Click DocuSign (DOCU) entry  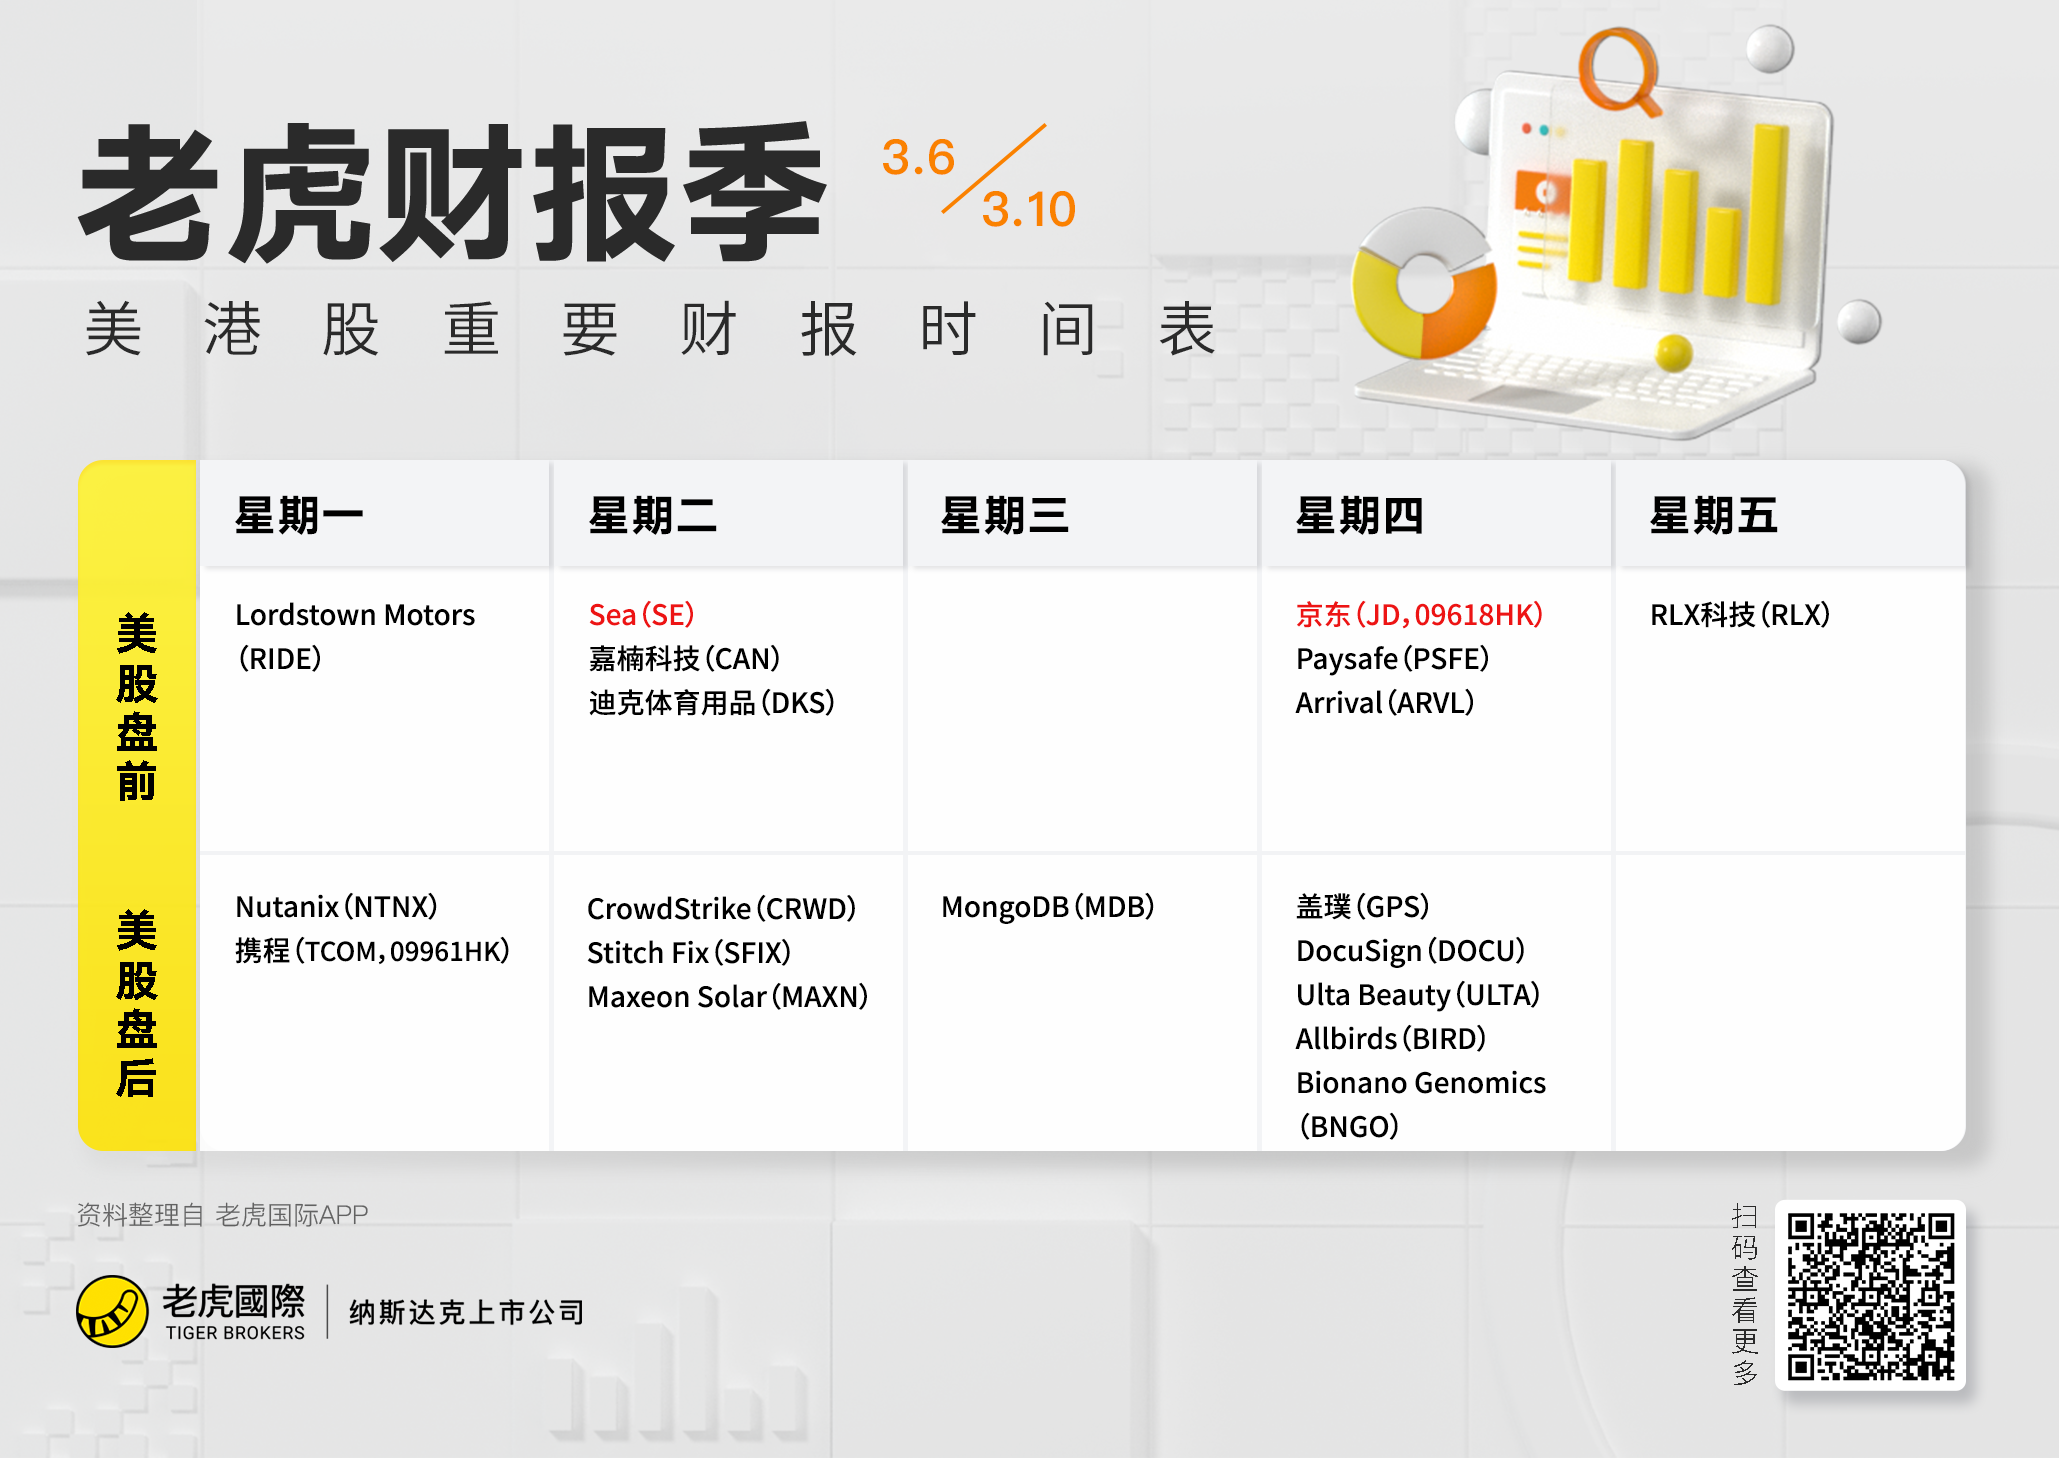[x=1410, y=950]
